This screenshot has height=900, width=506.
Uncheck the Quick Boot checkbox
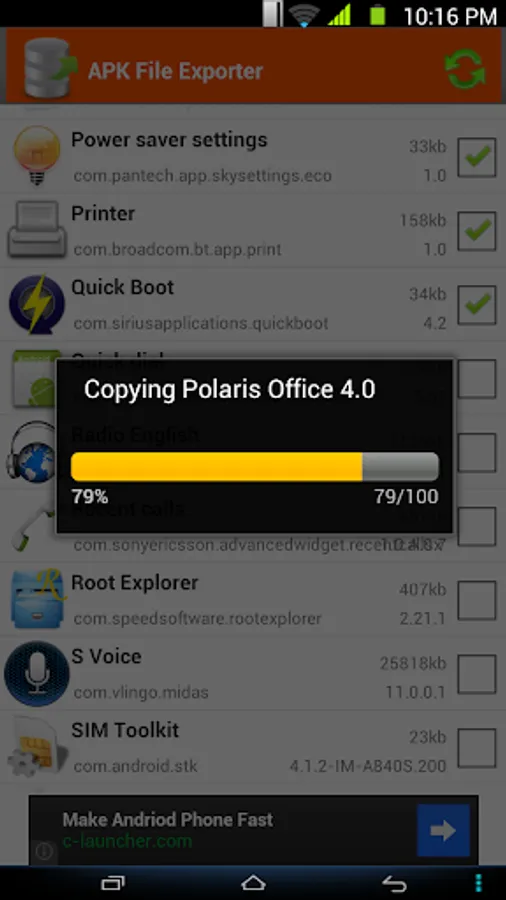[x=477, y=305]
